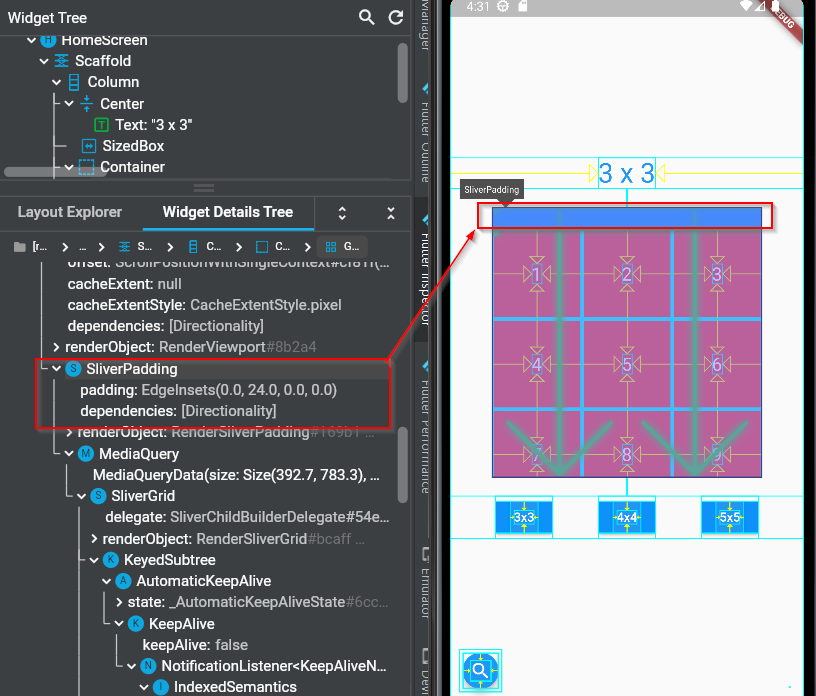
Task: Switch to the Layout Explorer tab
Action: pos(70,212)
